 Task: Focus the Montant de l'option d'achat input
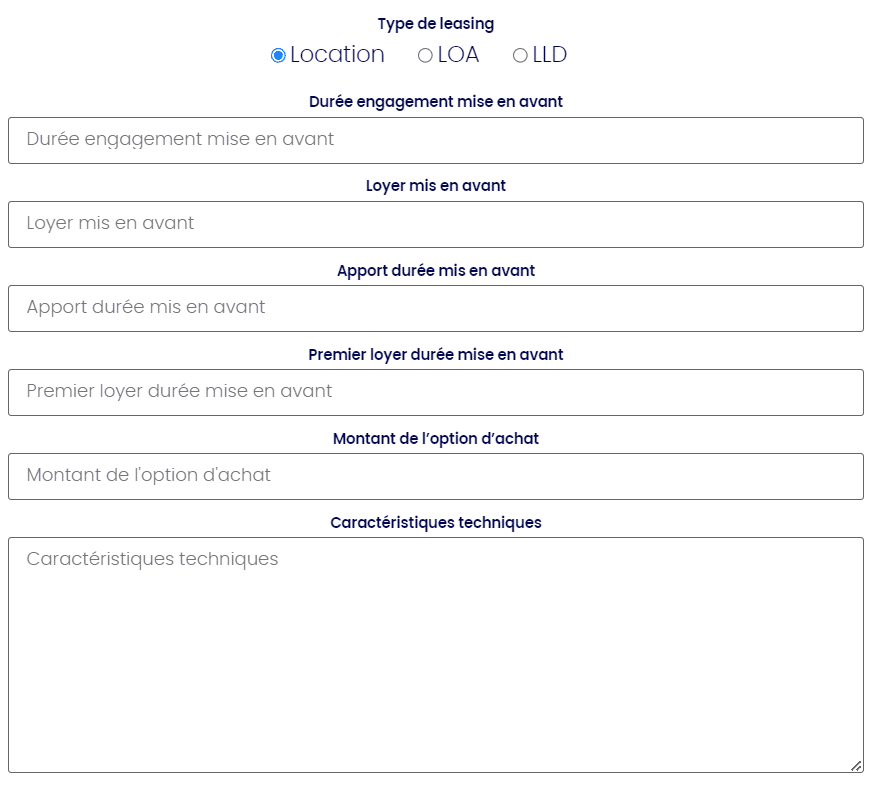point(436,476)
